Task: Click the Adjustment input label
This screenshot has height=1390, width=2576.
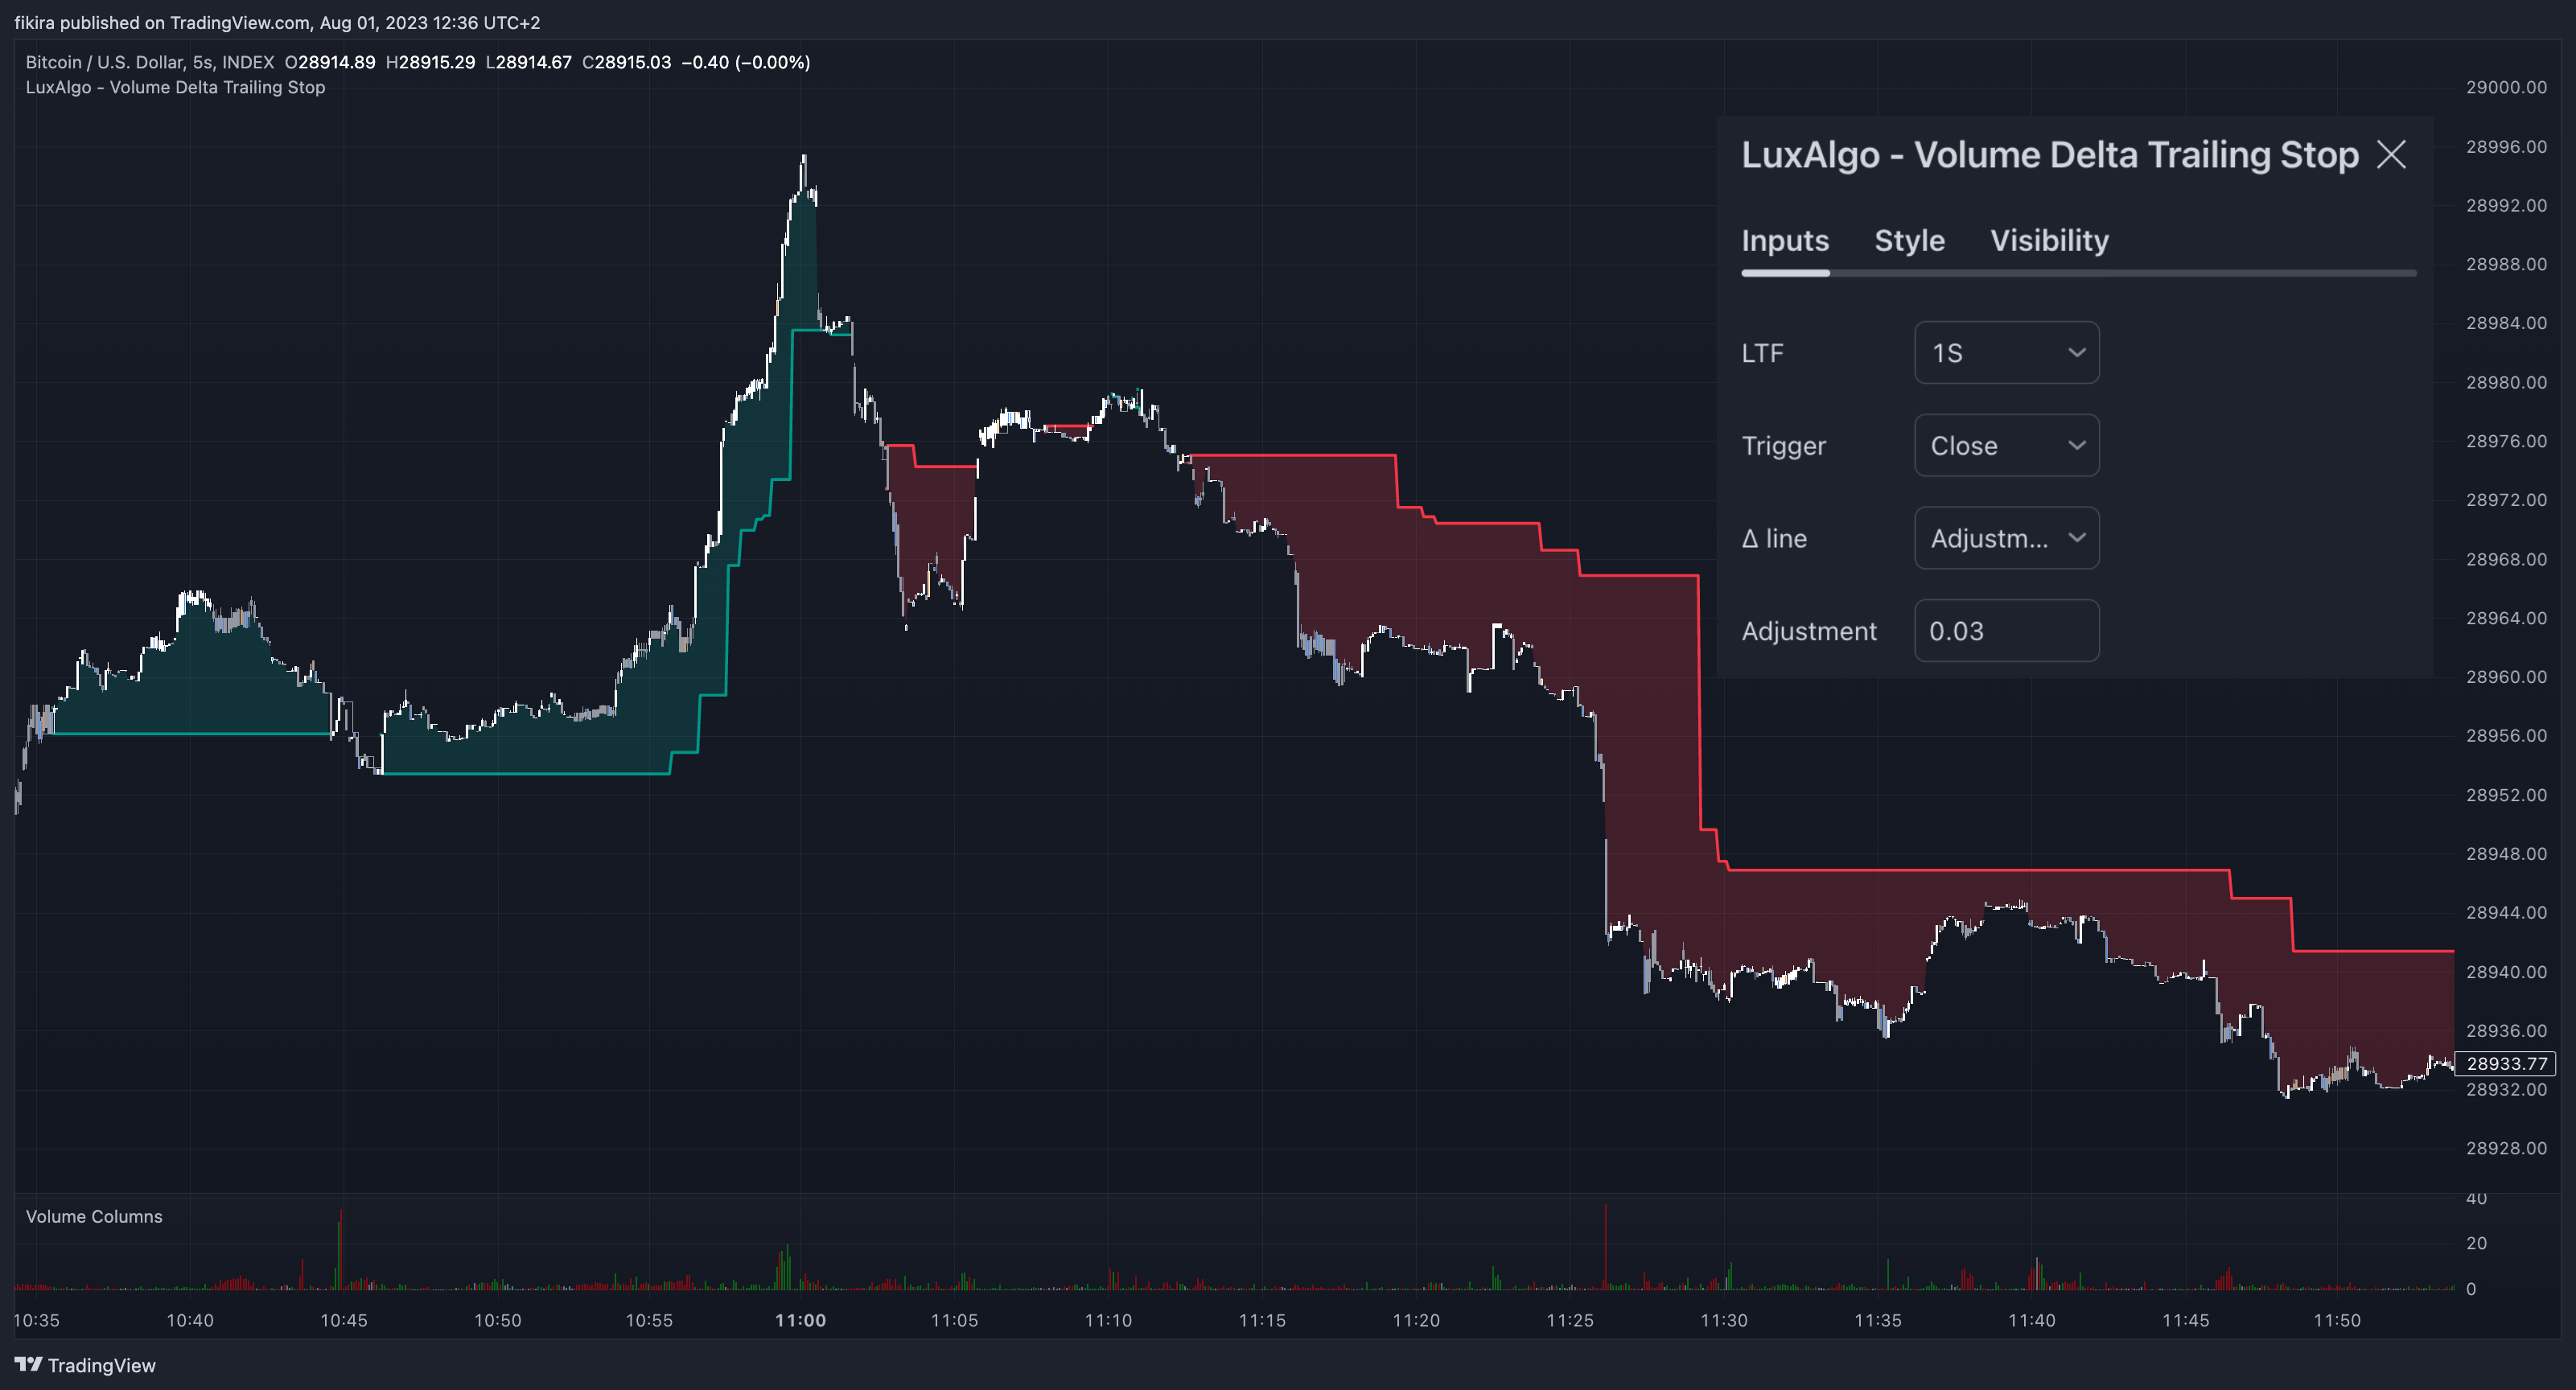Action: click(x=1809, y=631)
